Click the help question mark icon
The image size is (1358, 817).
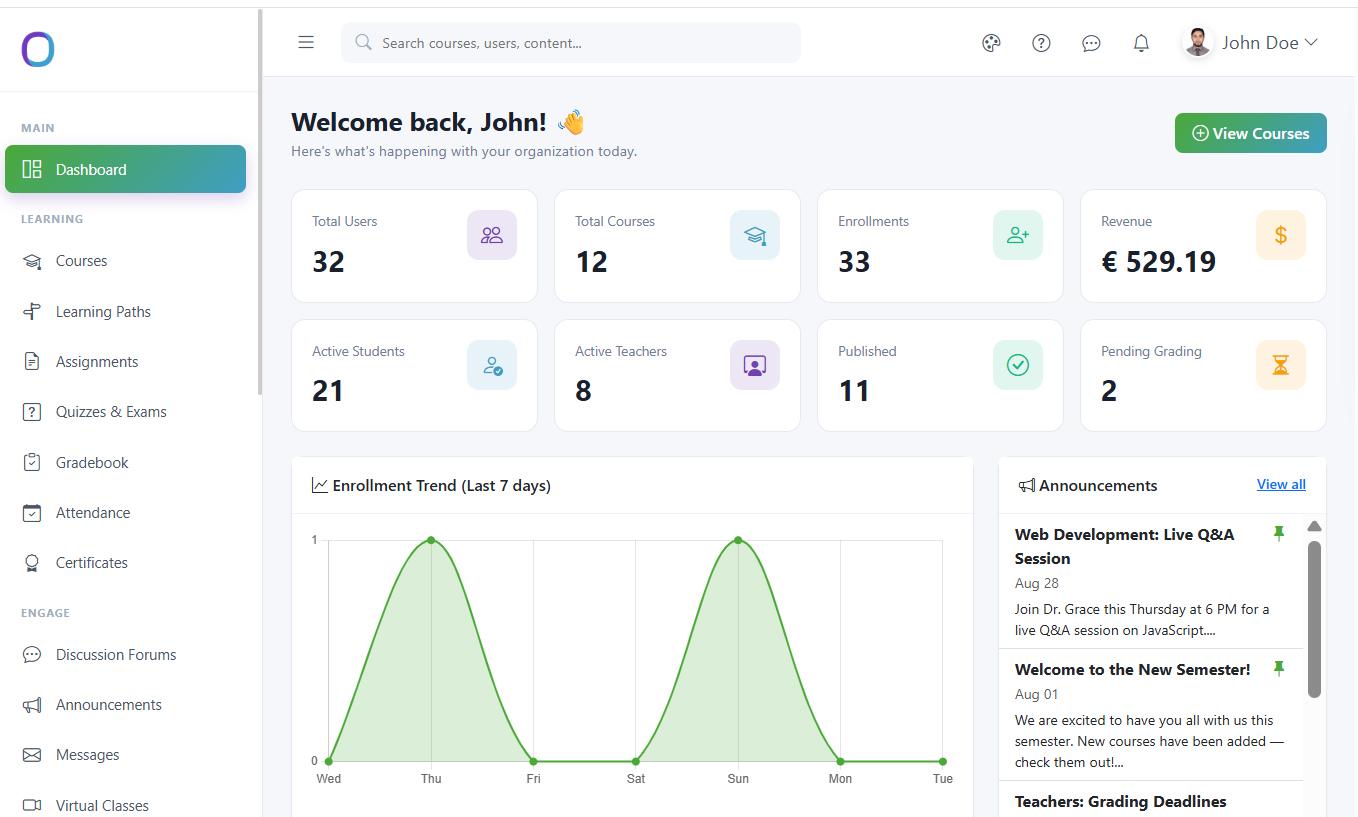coord(1041,43)
